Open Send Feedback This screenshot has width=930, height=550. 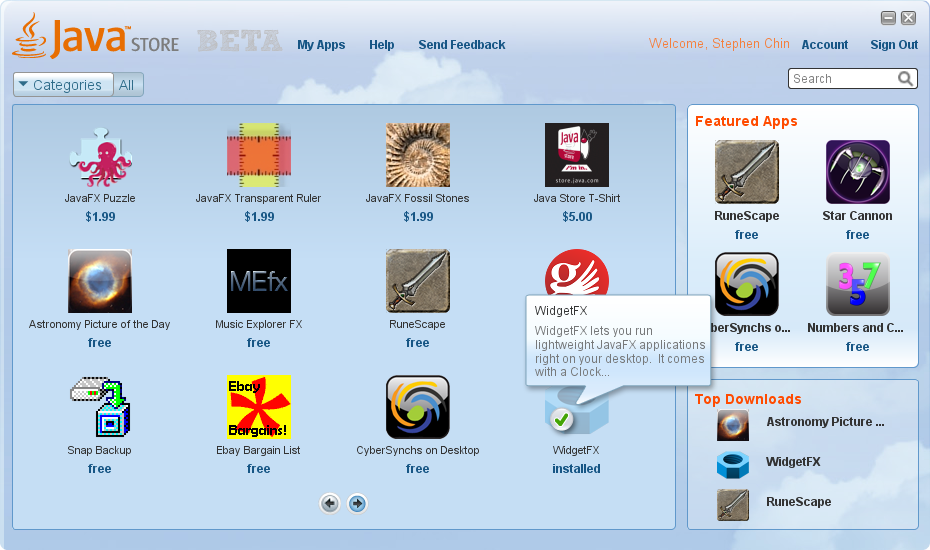[x=461, y=44]
